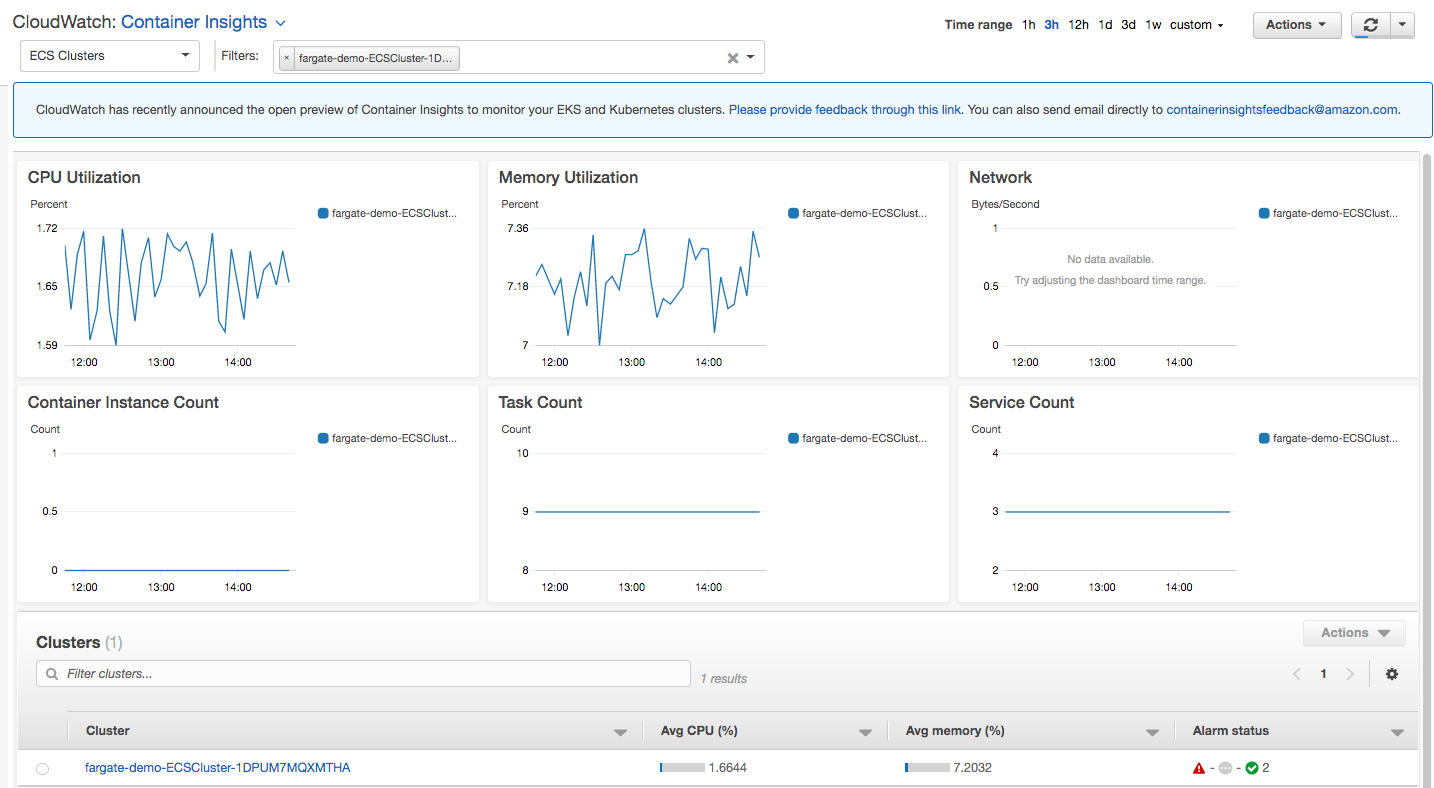The image size is (1434, 788).
Task: Open the Clusters table Actions dropdown
Action: (x=1354, y=633)
